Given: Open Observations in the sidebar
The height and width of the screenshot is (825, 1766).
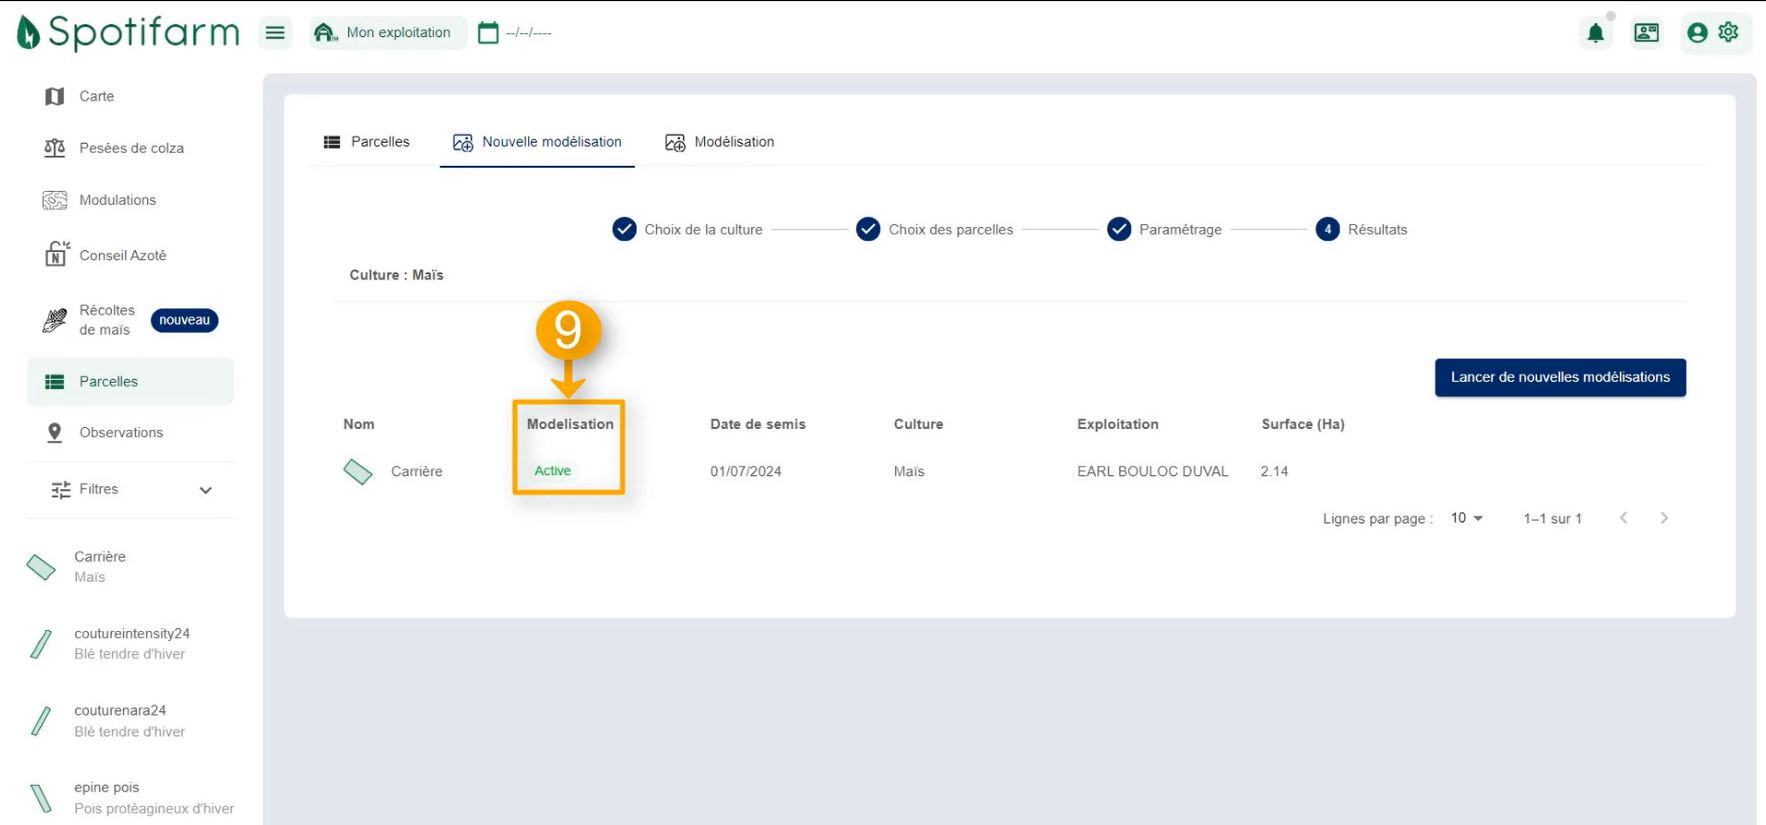Looking at the screenshot, I should [120, 432].
